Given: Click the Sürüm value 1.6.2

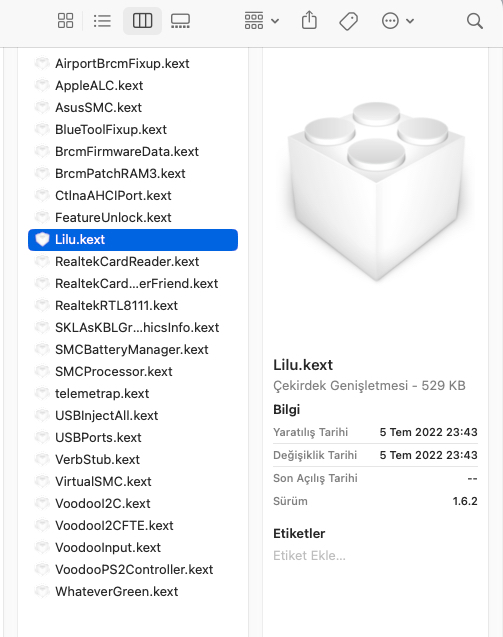Looking at the screenshot, I should (465, 501).
